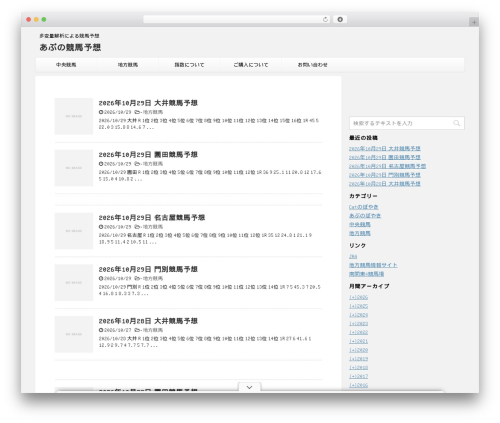Screen dimensions: 500x423
Task: Open the 地方競馬情報サイト link
Action: [x=373, y=265]
